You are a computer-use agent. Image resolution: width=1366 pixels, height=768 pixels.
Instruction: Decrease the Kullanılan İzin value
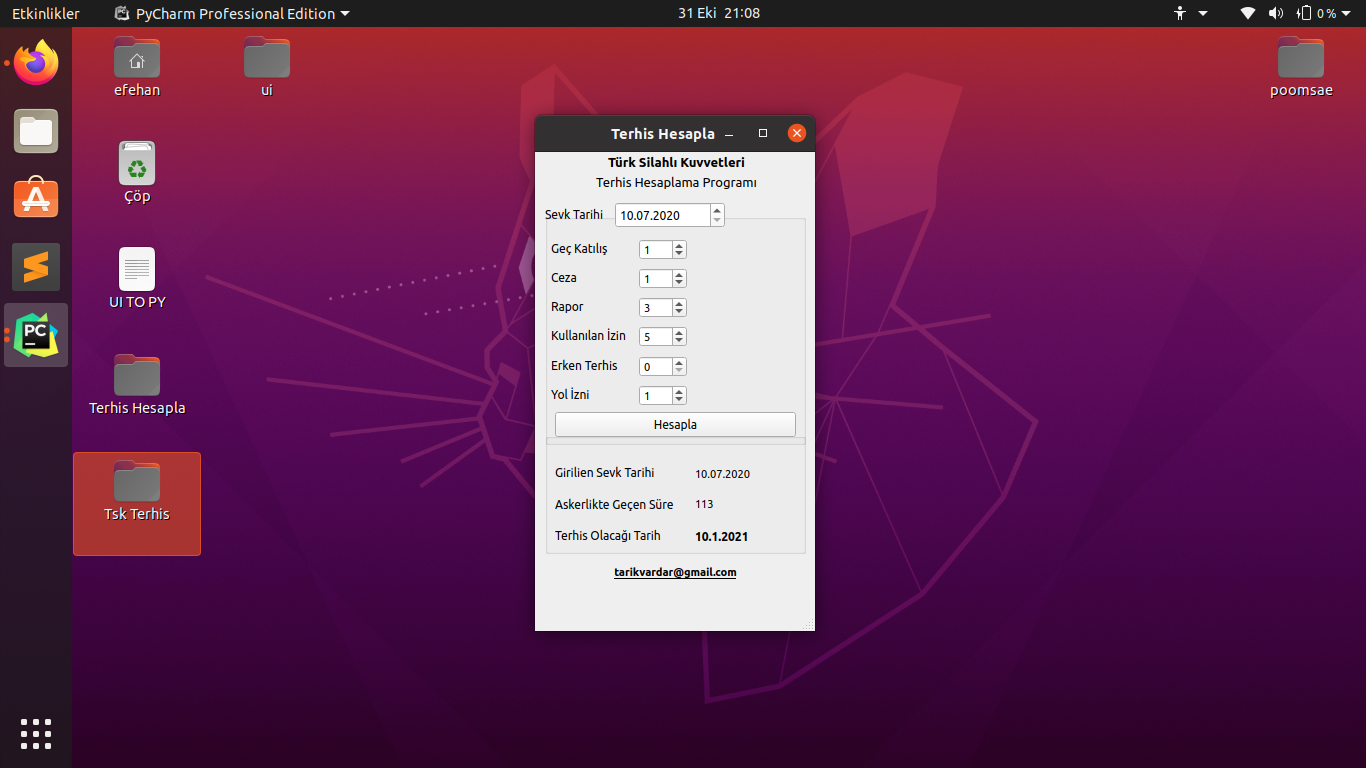point(679,341)
